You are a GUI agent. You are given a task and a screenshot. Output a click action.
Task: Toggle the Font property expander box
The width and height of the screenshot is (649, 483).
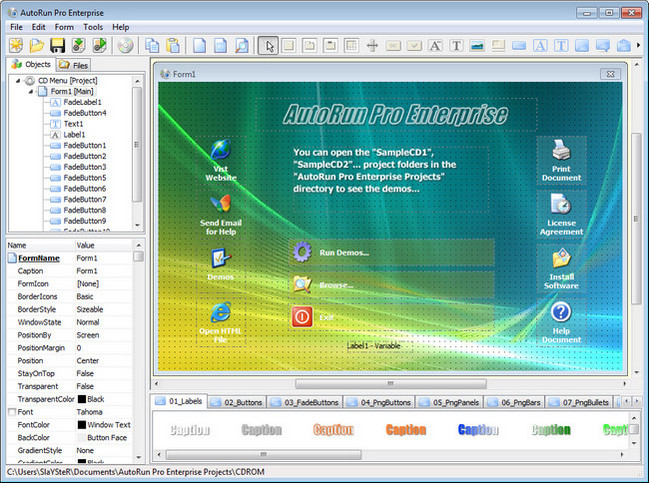[12, 412]
